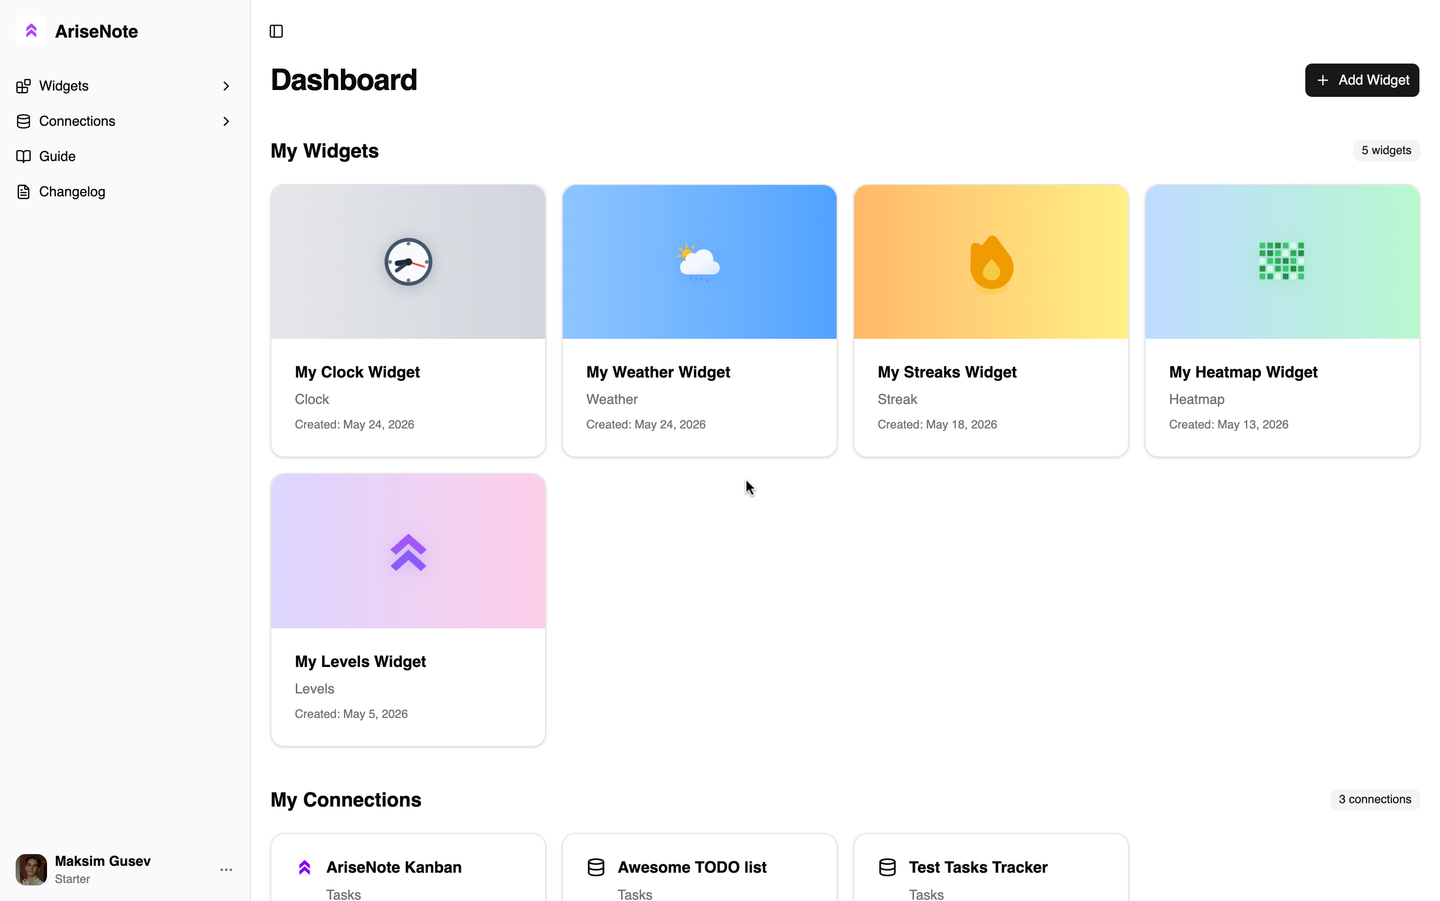This screenshot has width=1440, height=901.
Task: Click the 'Tasks' label under Test Tasks Tracker
Action: pyautogui.click(x=926, y=894)
